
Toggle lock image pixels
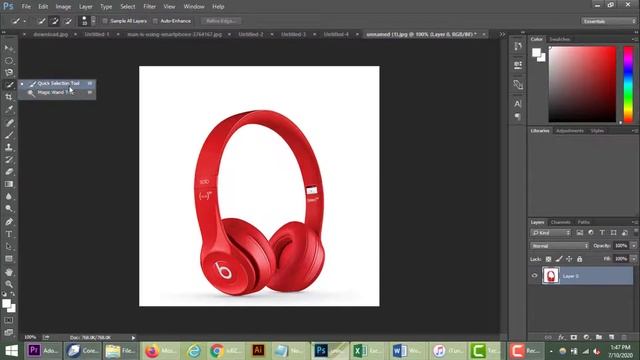click(x=559, y=259)
